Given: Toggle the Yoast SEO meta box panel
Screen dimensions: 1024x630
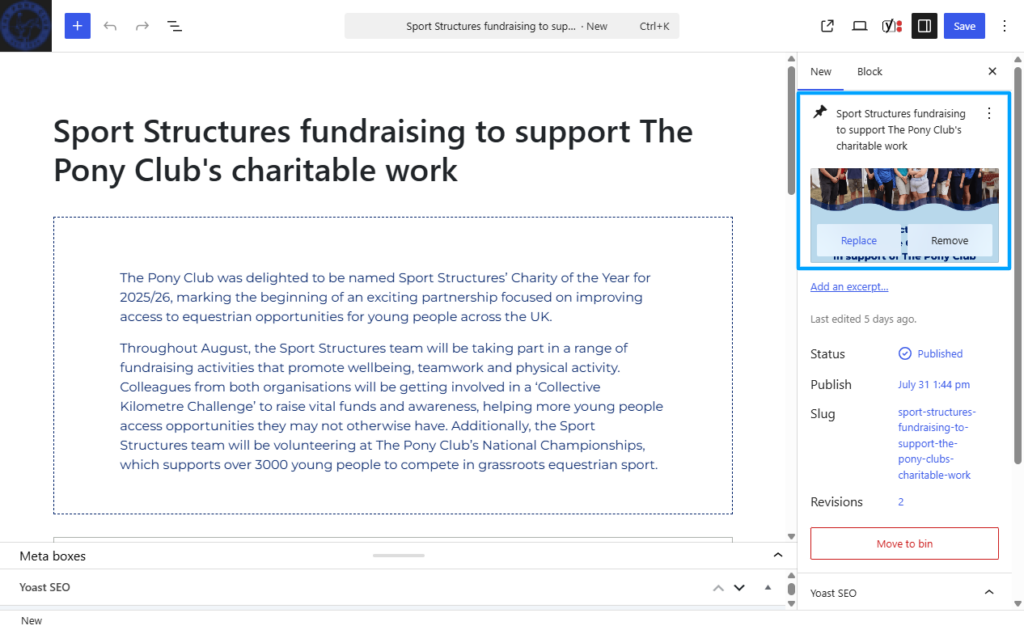Looking at the screenshot, I should (x=768, y=588).
